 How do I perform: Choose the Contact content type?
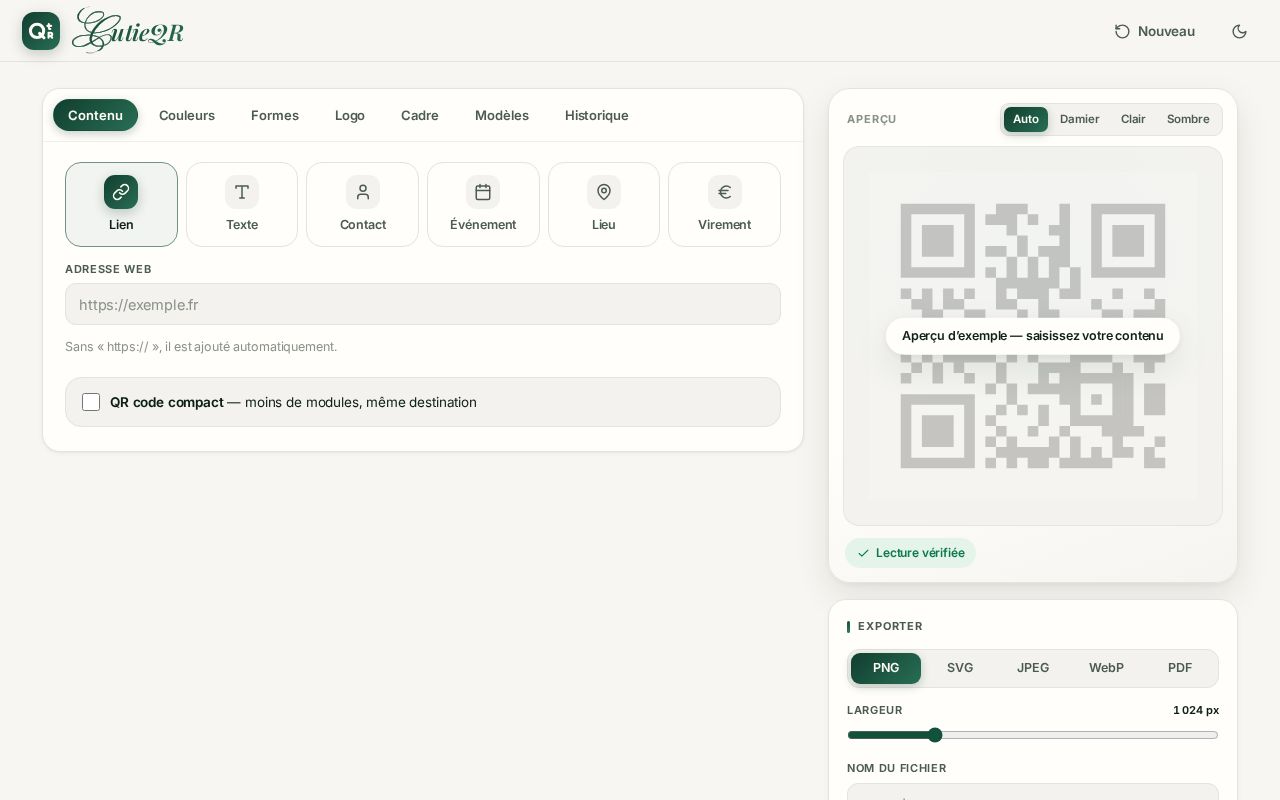tap(363, 204)
